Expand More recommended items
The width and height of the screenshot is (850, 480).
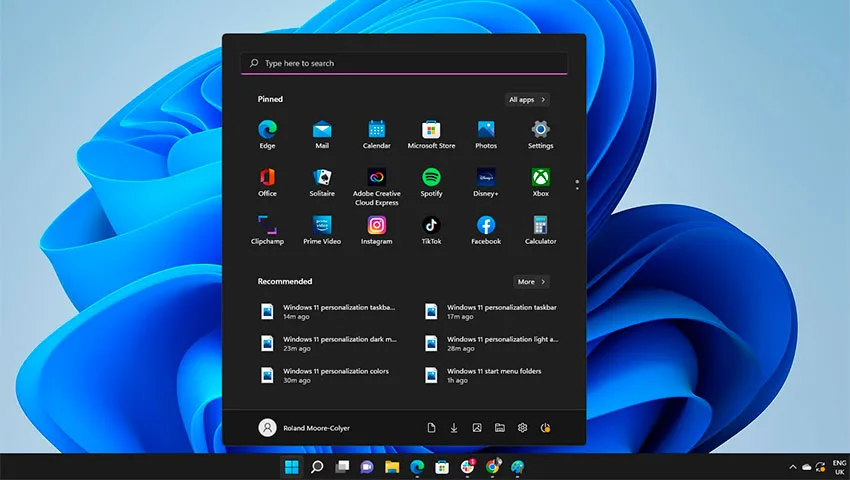coord(531,281)
